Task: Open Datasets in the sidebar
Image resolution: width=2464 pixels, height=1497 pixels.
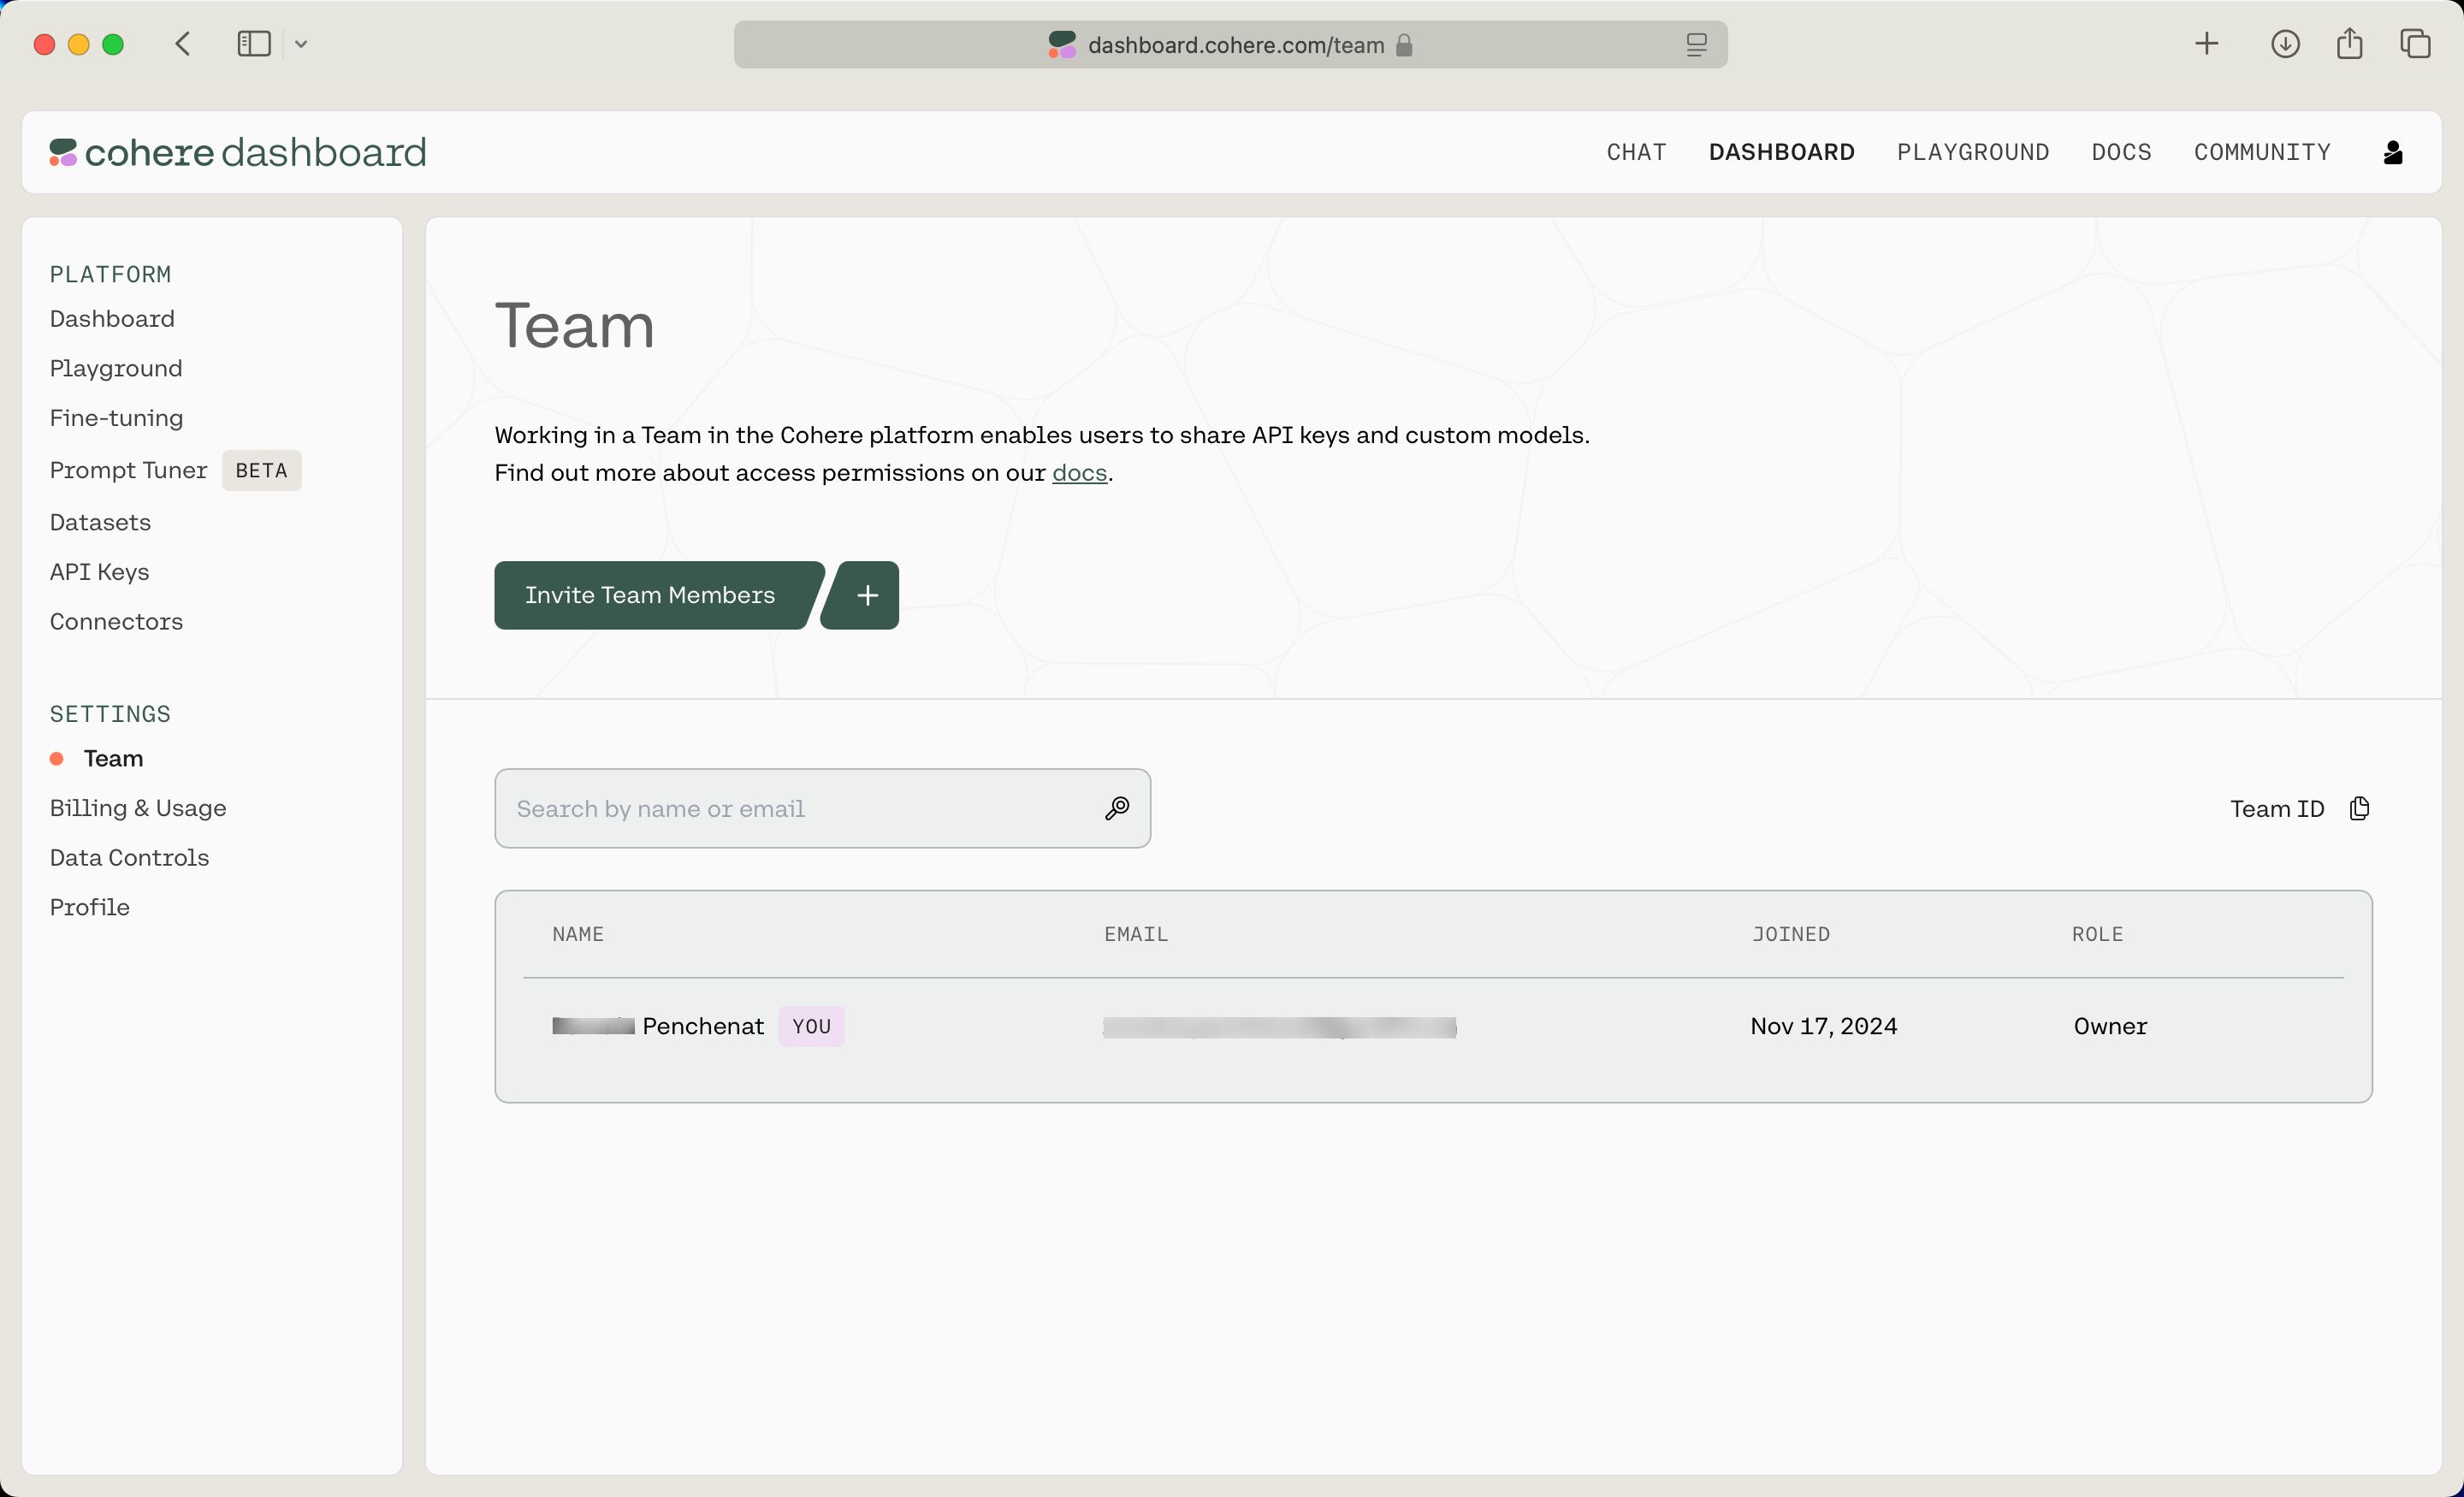Action: 100,522
